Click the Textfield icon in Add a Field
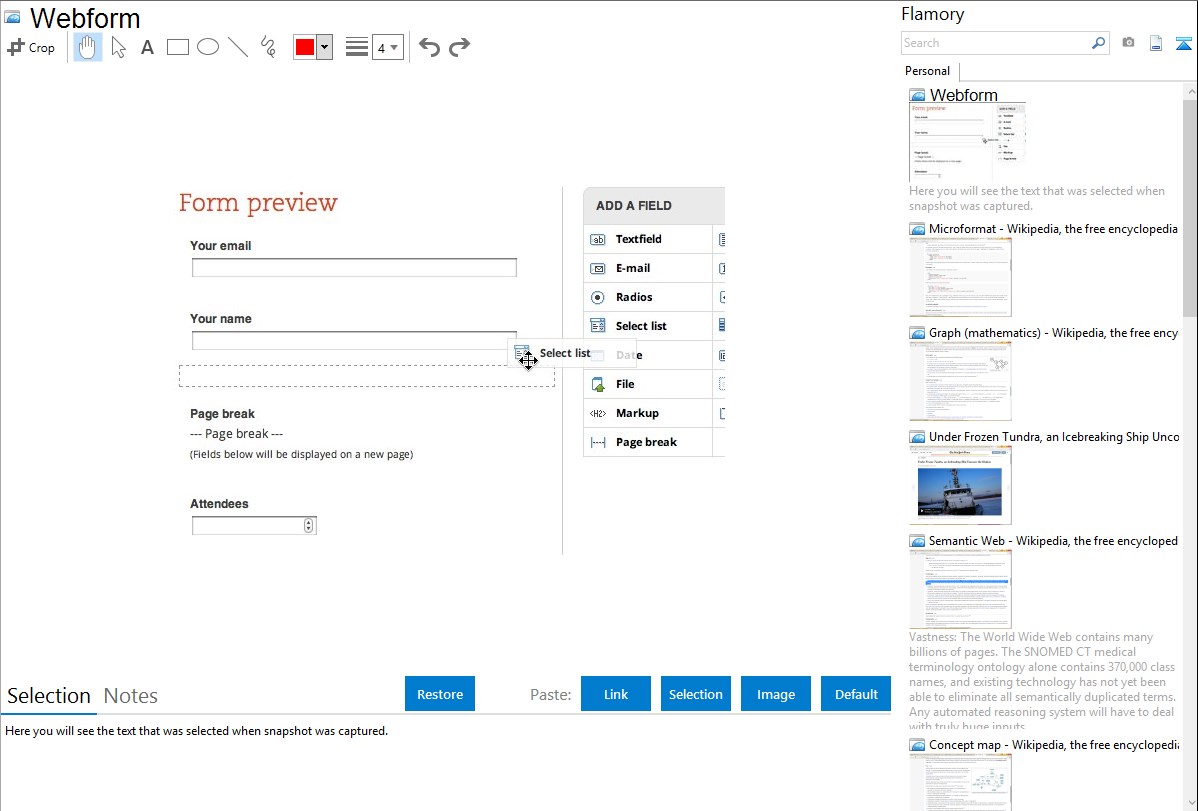Screen dimensions: 1198x811 (x=597, y=239)
